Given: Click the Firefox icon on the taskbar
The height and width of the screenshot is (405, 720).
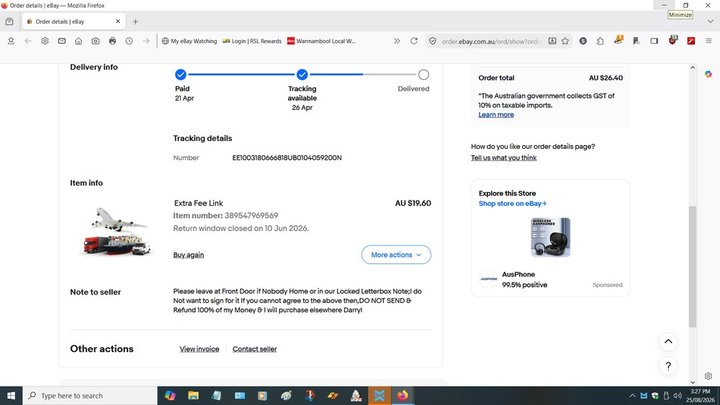Looking at the screenshot, I should pyautogui.click(x=403, y=395).
